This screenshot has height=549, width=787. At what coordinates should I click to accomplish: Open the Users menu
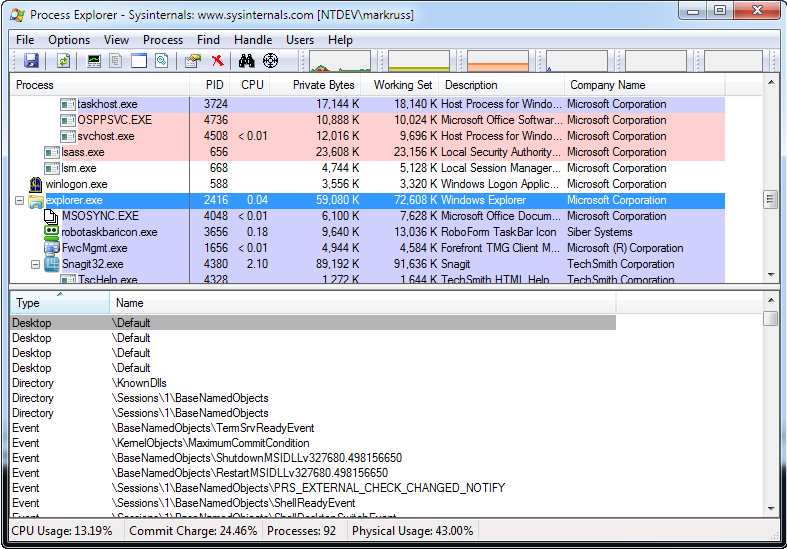click(300, 40)
